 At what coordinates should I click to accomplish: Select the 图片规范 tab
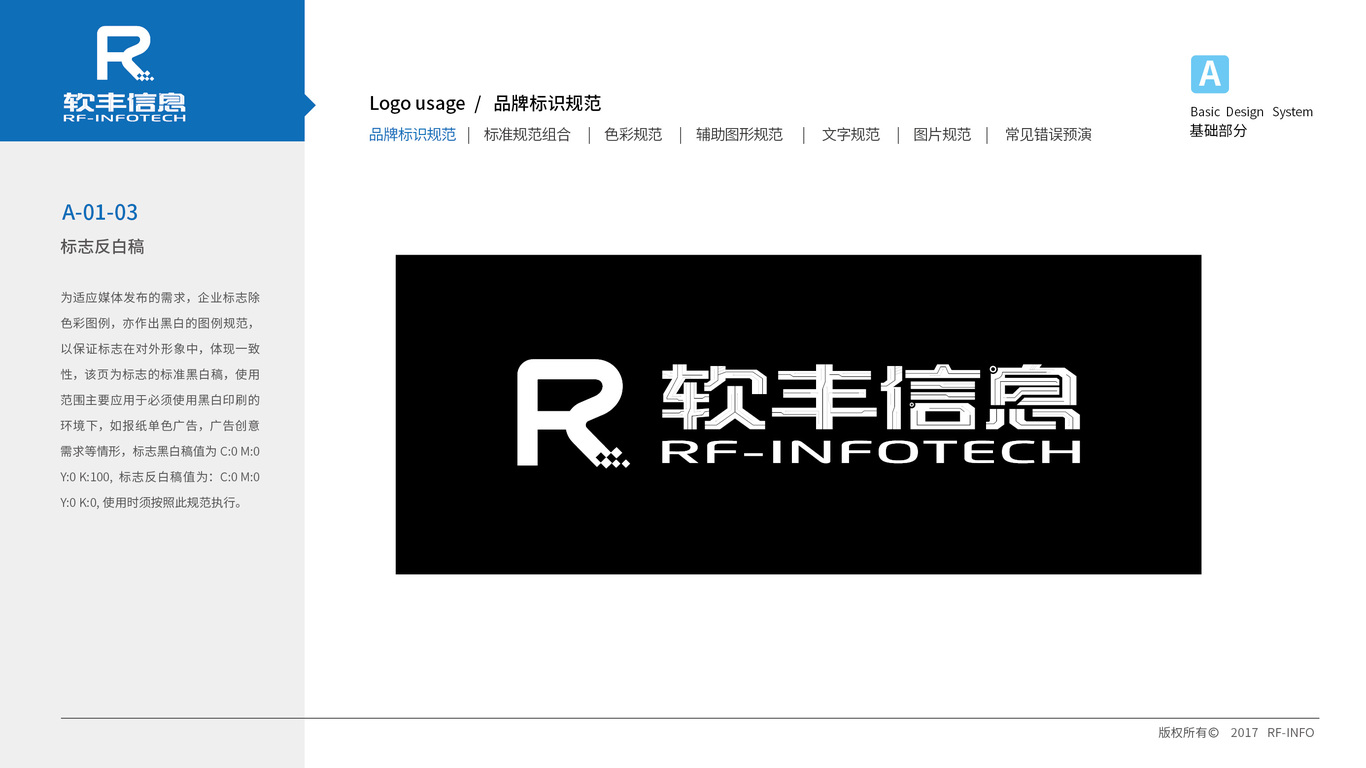coord(942,134)
